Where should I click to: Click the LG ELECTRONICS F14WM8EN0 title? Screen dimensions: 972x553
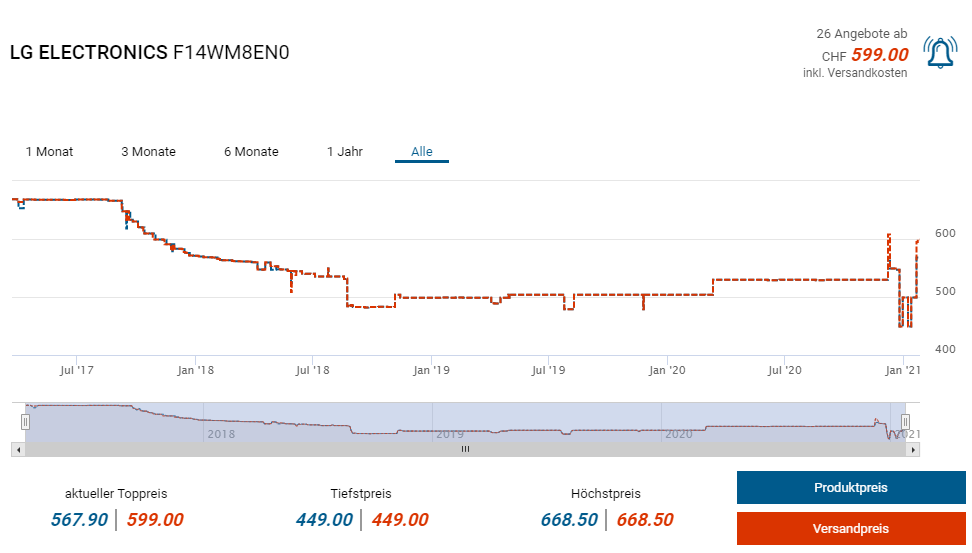coord(149,53)
